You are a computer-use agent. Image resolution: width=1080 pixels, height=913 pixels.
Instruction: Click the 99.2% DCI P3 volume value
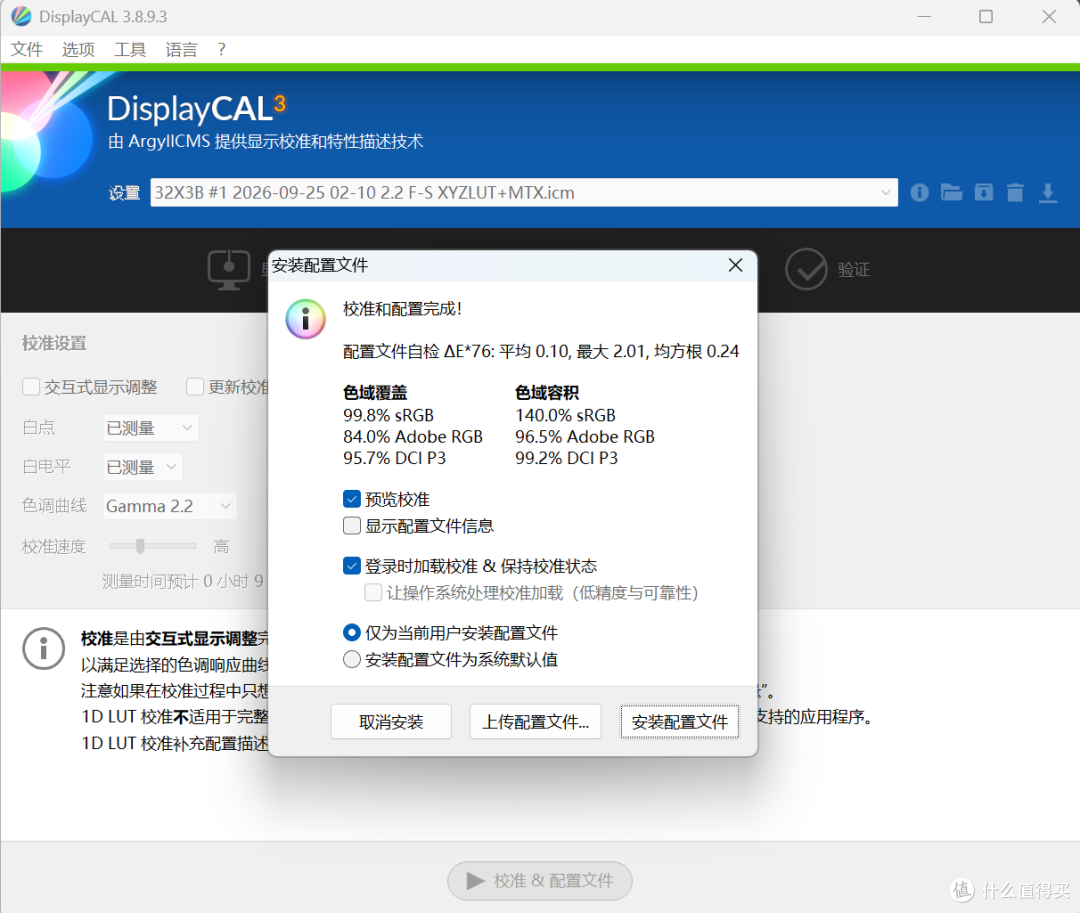[566, 458]
